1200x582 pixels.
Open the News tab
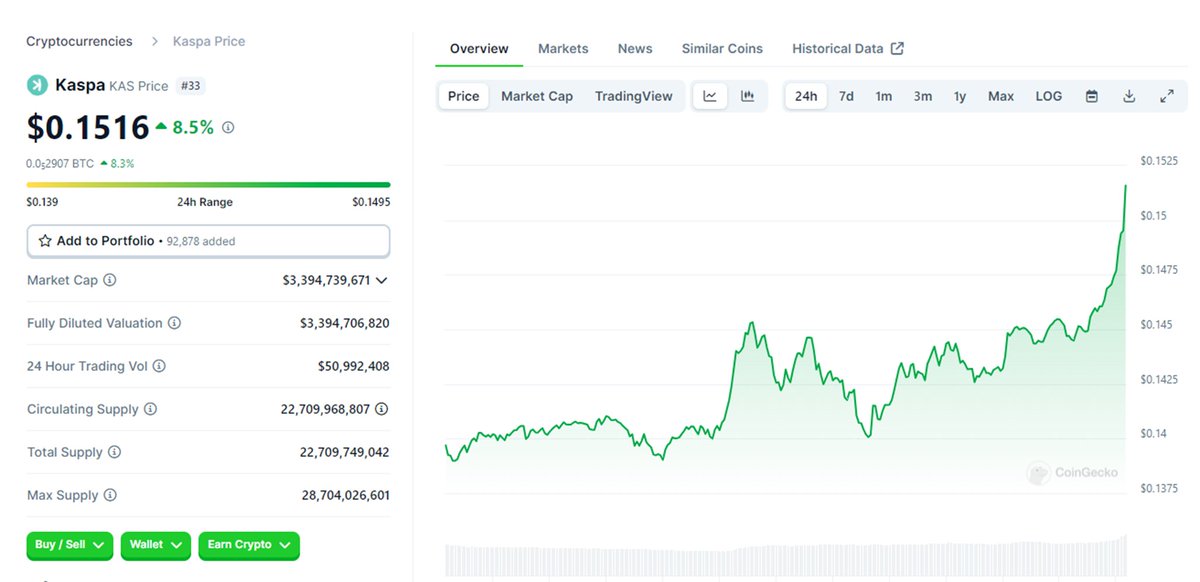point(635,48)
